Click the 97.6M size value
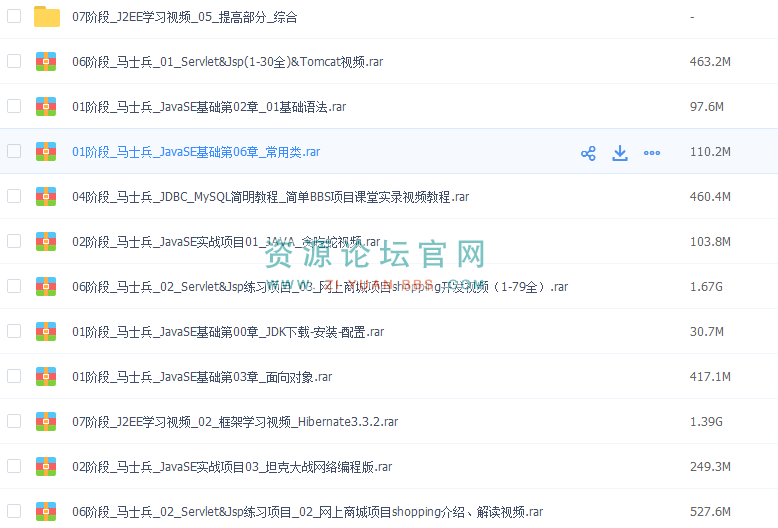The image size is (778, 528). pos(707,107)
